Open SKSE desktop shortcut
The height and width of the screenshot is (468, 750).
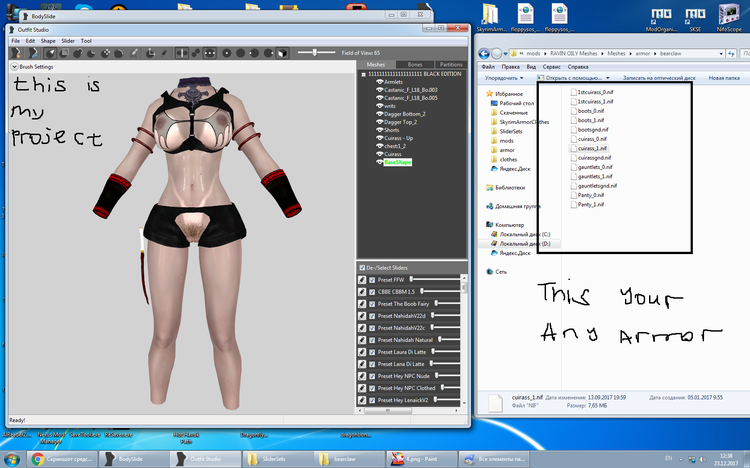(x=695, y=17)
